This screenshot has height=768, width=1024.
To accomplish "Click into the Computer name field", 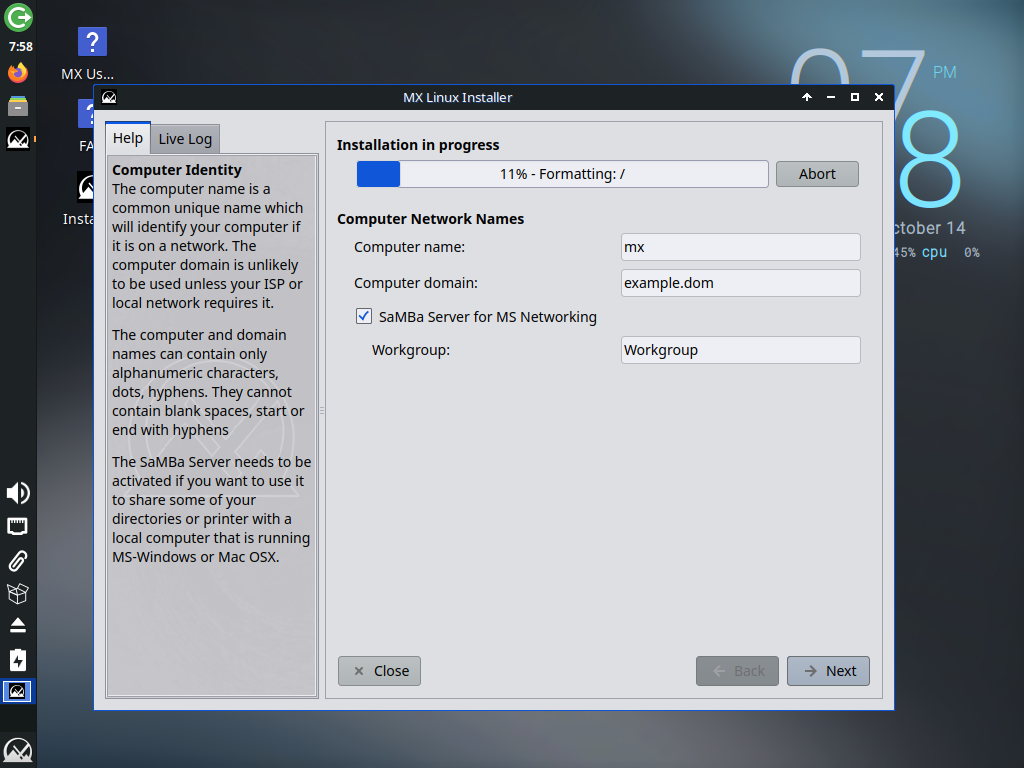I will click(x=741, y=247).
